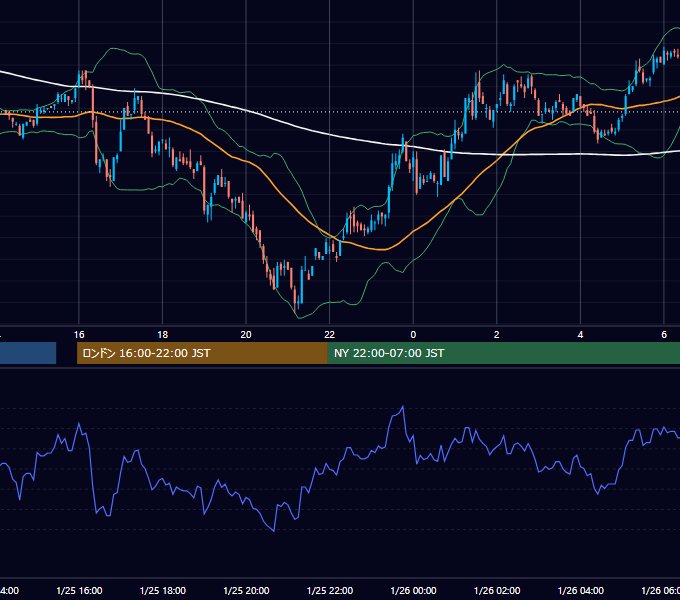The width and height of the screenshot is (680, 600).
Task: Select the NY 22:00-07:00 JST session bar
Action: [x=503, y=353]
